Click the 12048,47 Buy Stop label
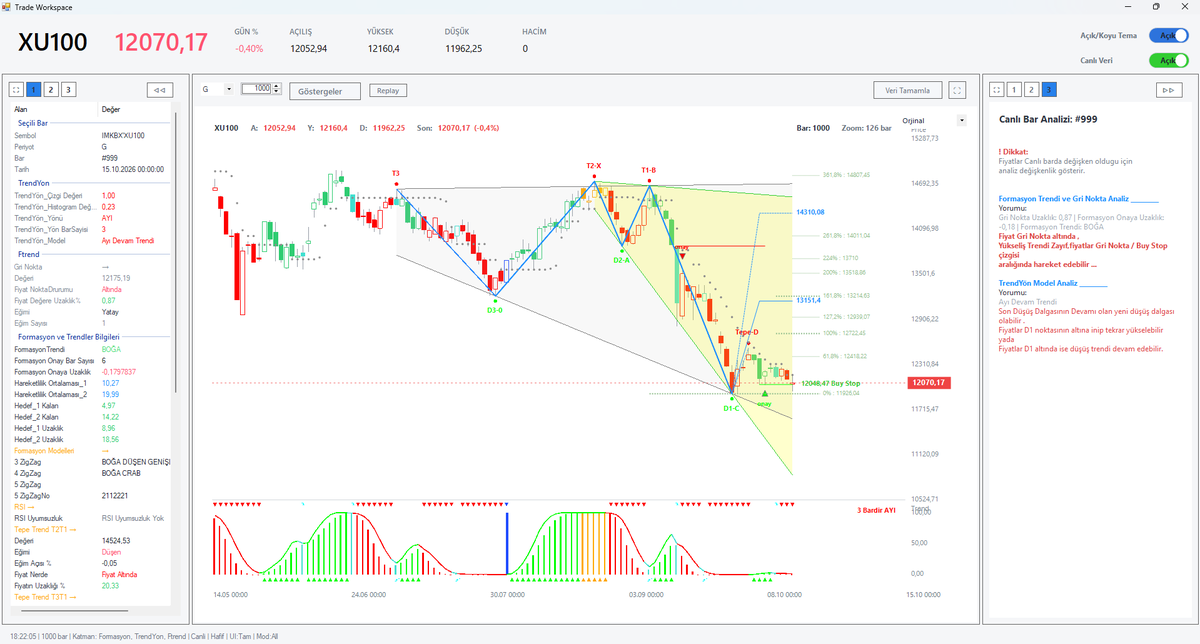Viewport: 1200px width, 644px height. point(830,383)
